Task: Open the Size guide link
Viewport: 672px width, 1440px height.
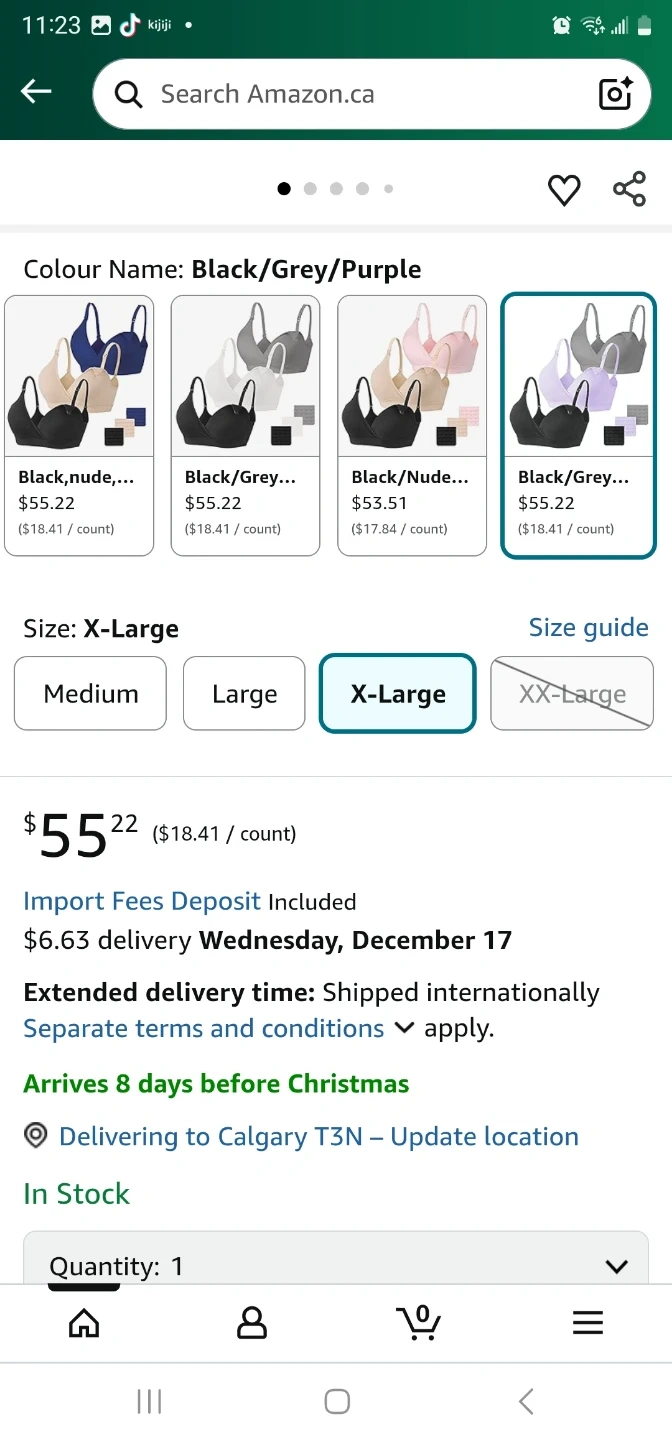Action: 588,627
